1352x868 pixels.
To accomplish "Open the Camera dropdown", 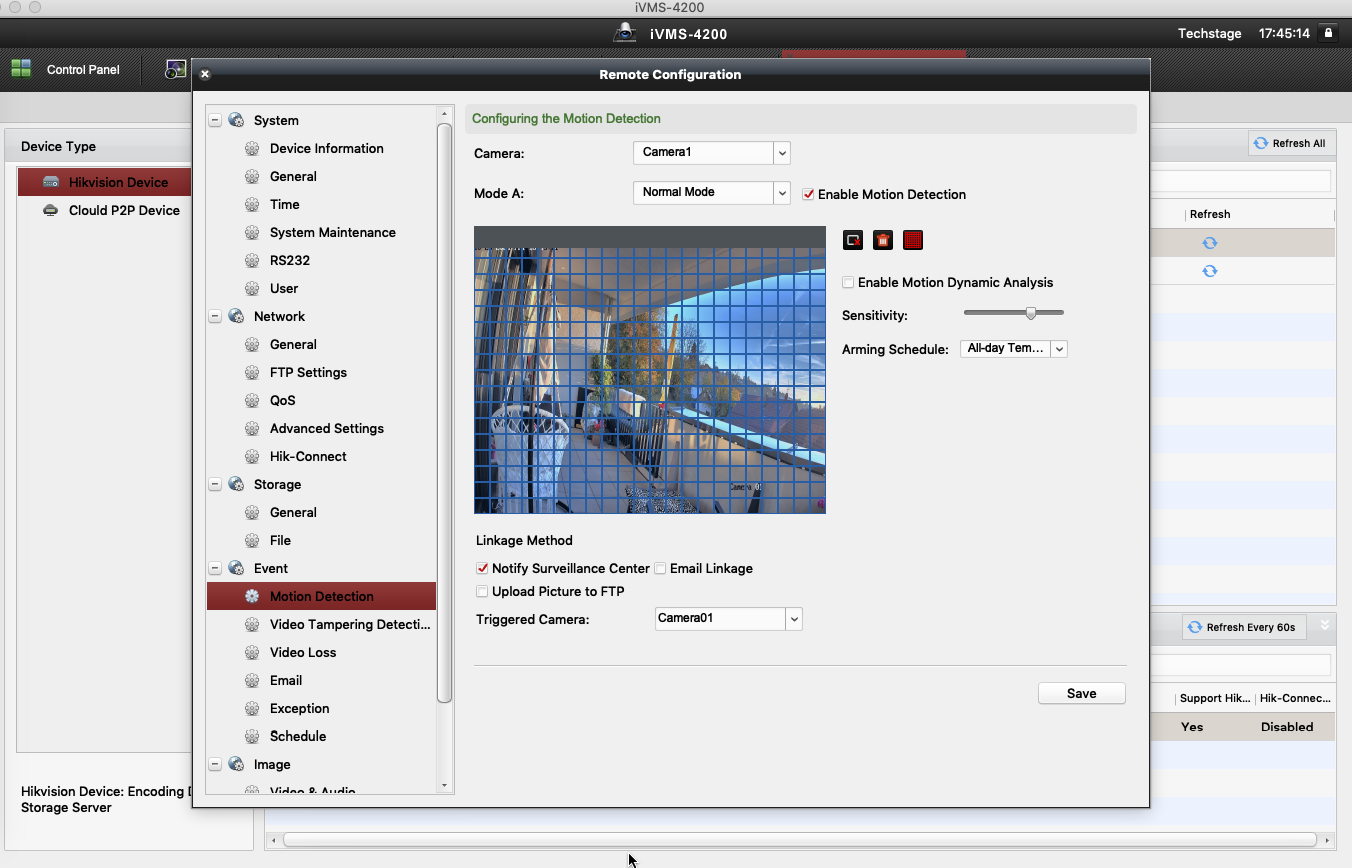I will tap(782, 153).
